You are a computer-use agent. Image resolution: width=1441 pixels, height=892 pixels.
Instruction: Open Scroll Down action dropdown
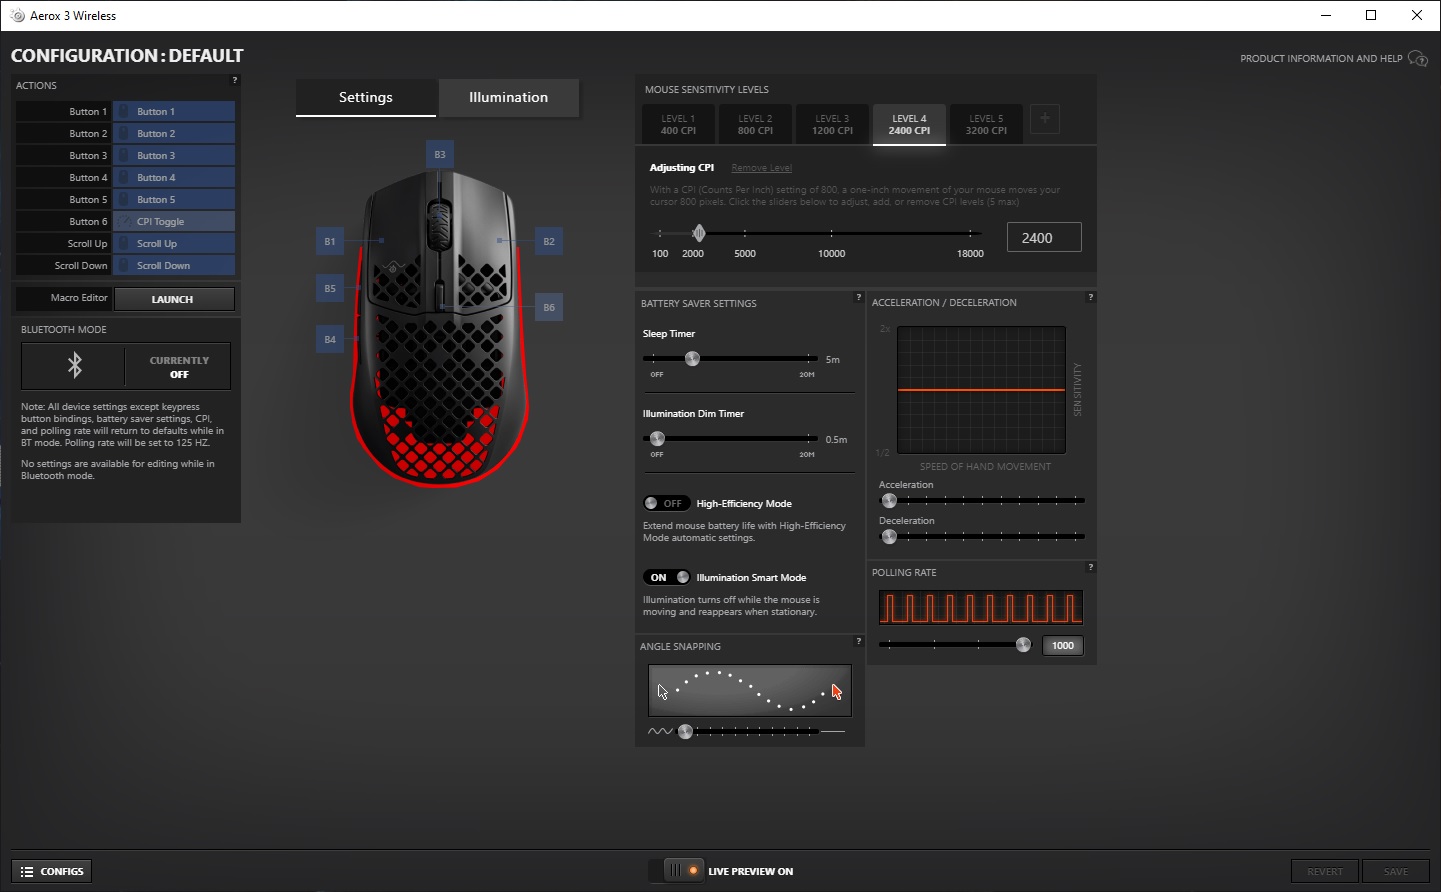coord(174,265)
